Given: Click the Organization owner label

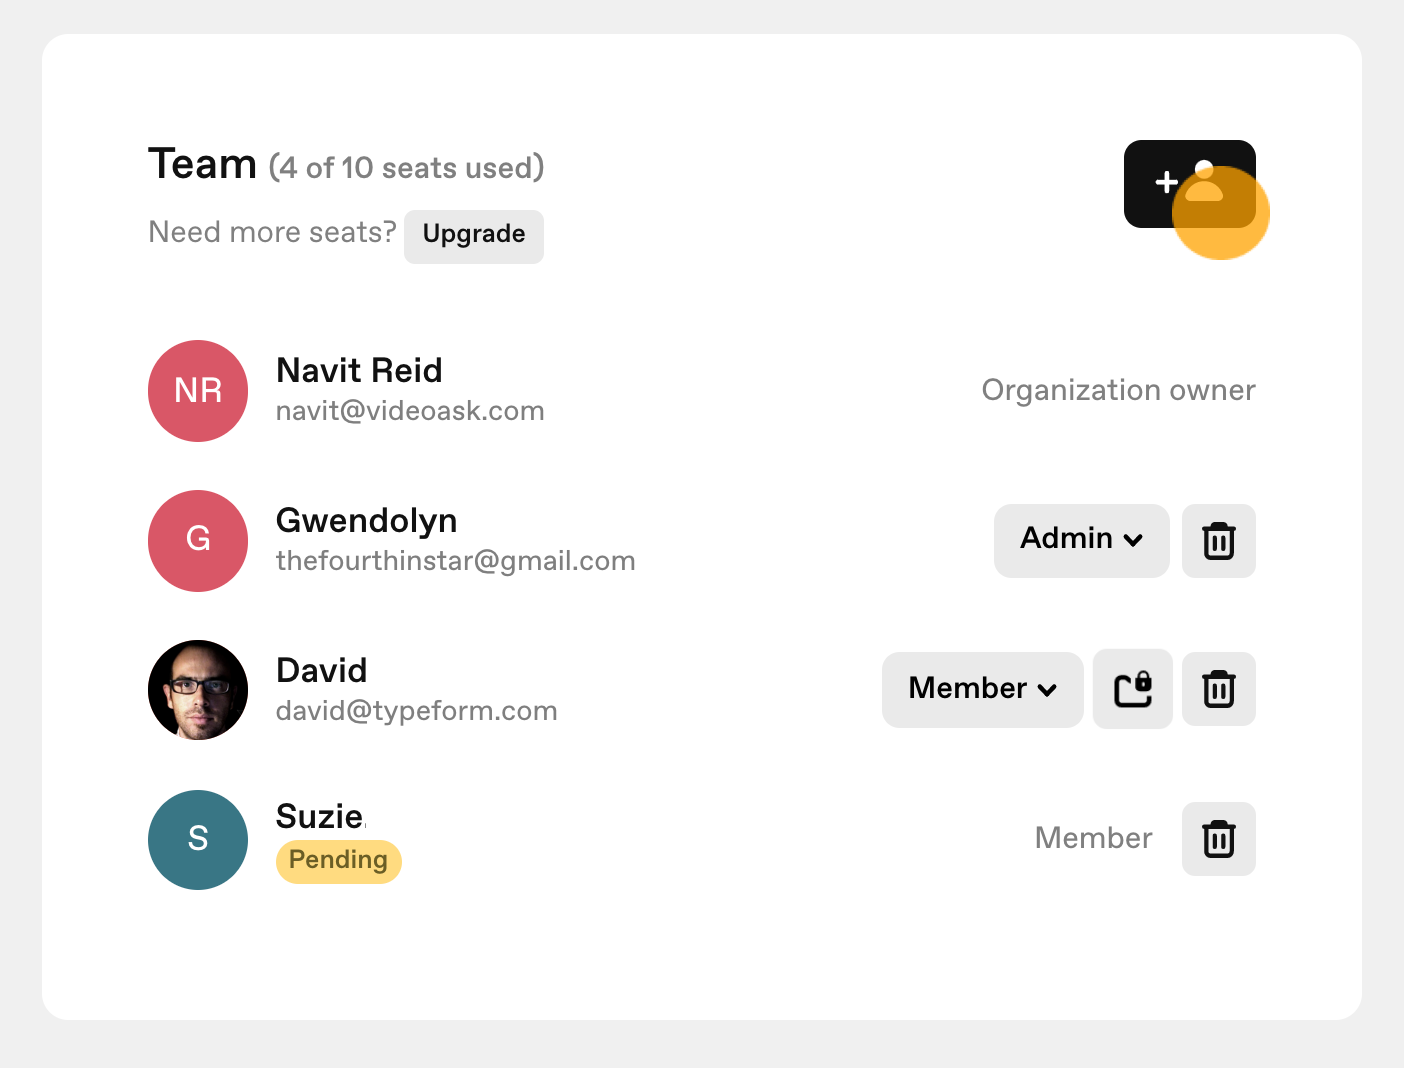Looking at the screenshot, I should (1118, 390).
